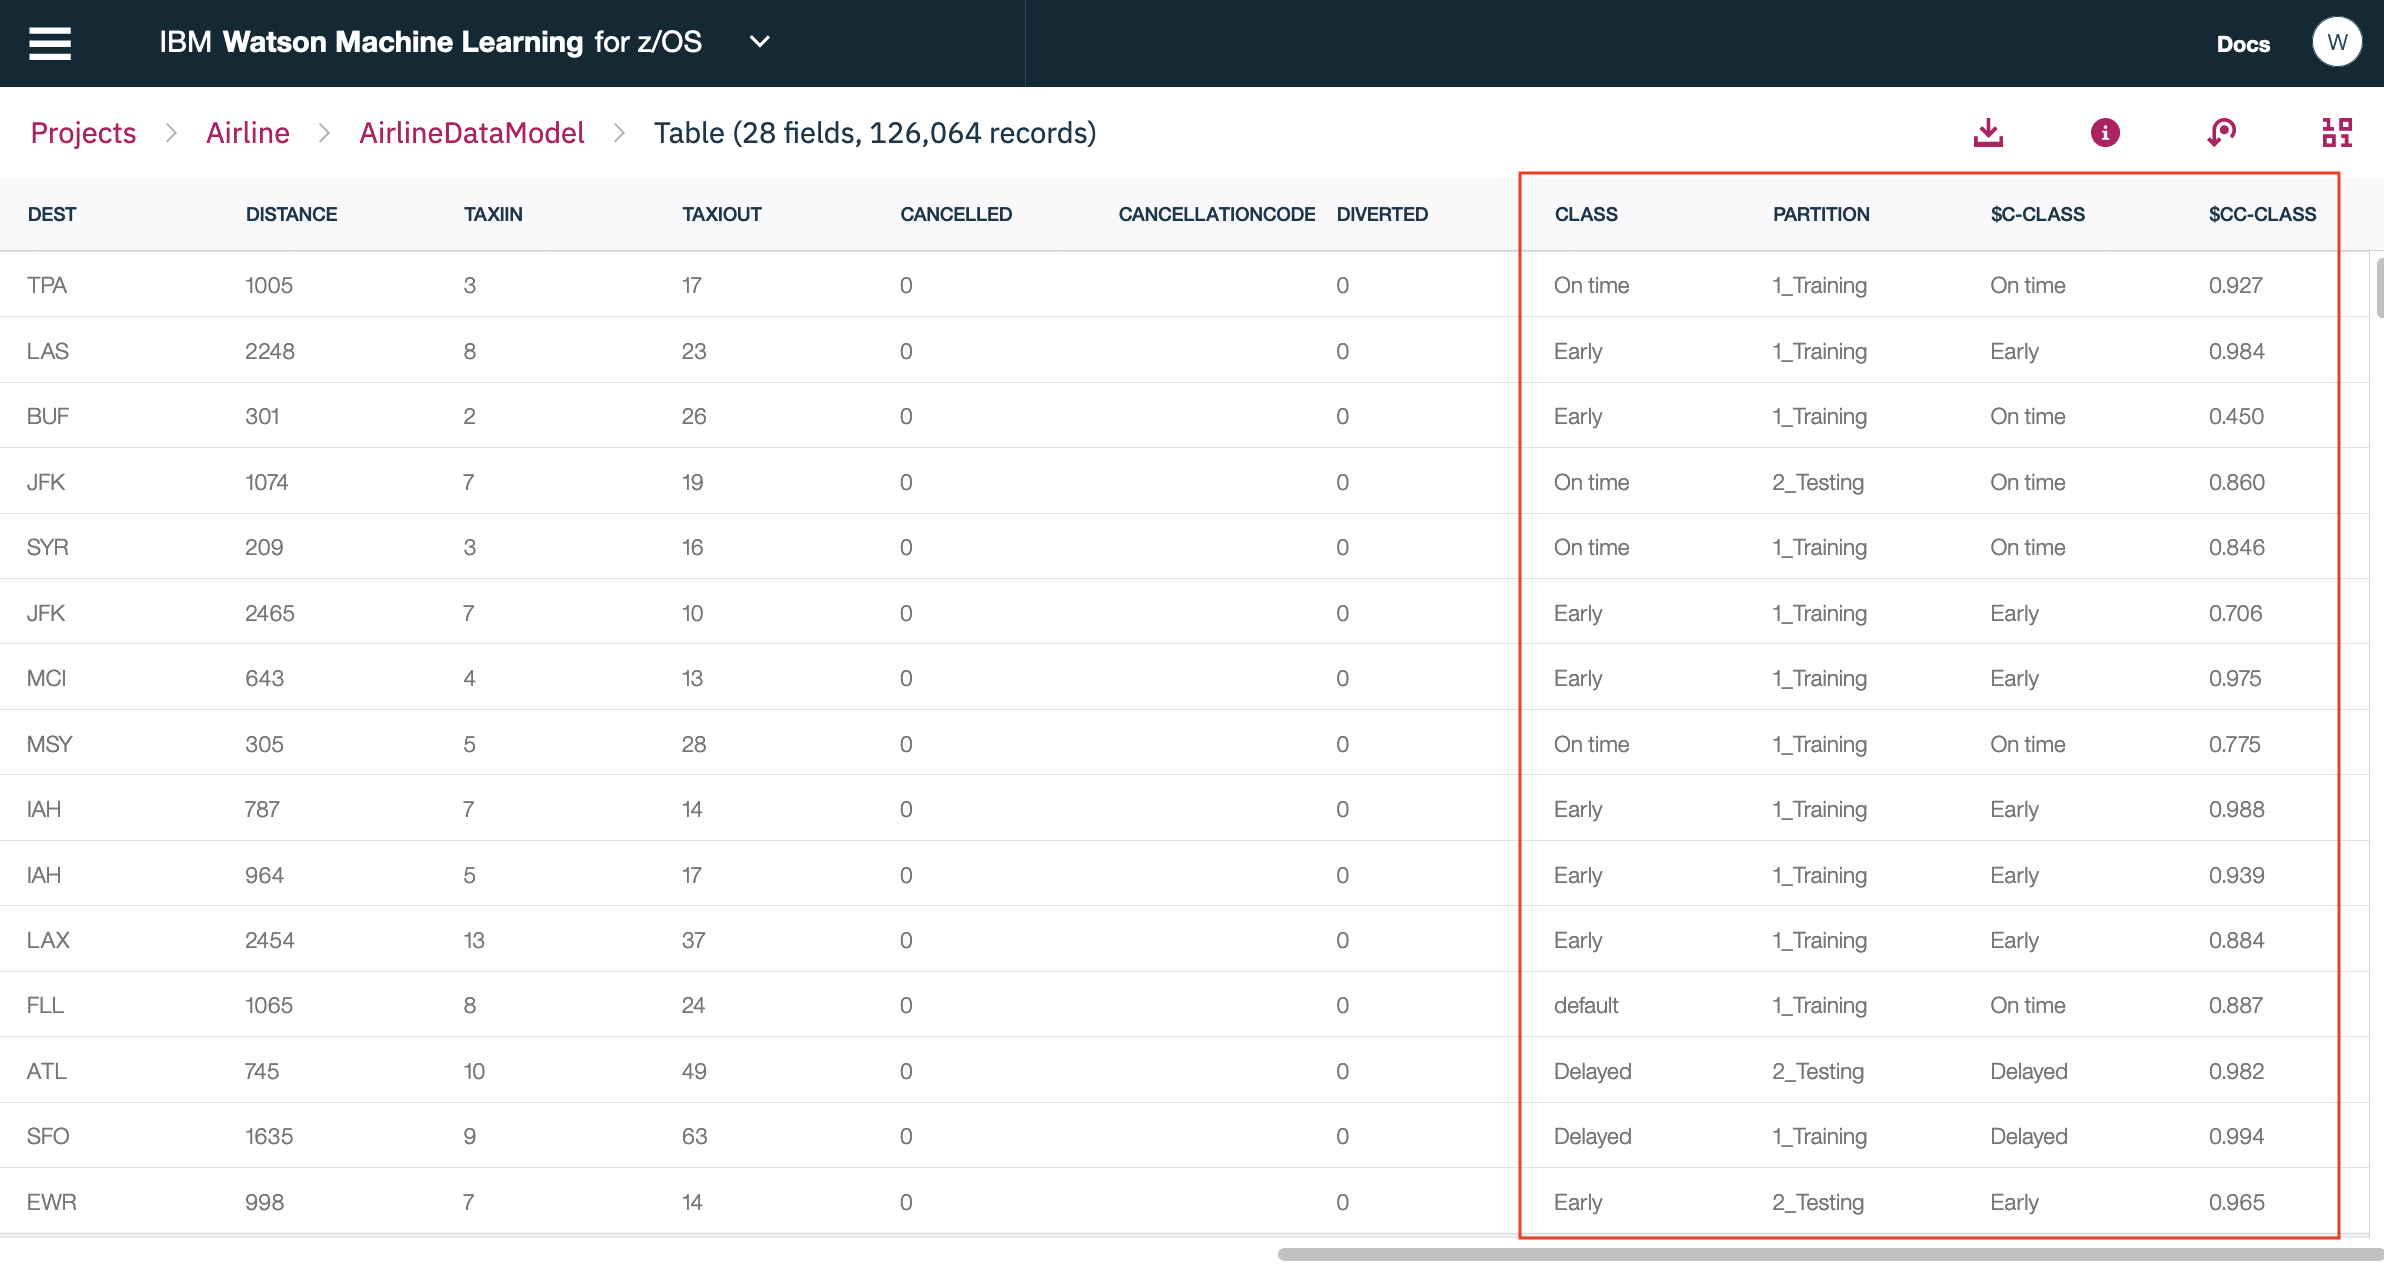Download the table data
The width and height of the screenshot is (2384, 1280).
(x=1988, y=133)
